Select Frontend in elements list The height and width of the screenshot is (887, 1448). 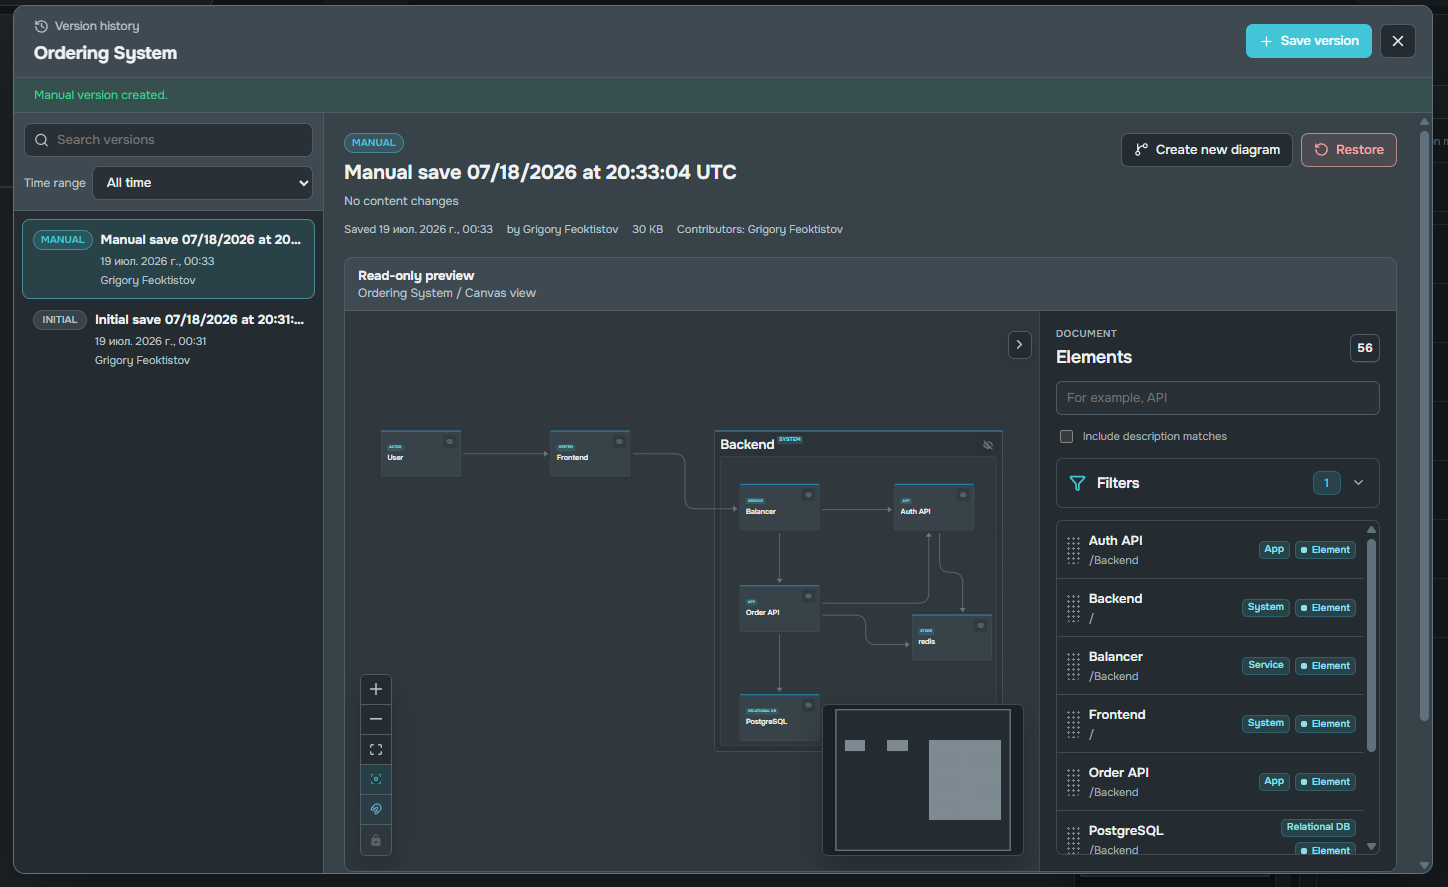tap(1211, 724)
